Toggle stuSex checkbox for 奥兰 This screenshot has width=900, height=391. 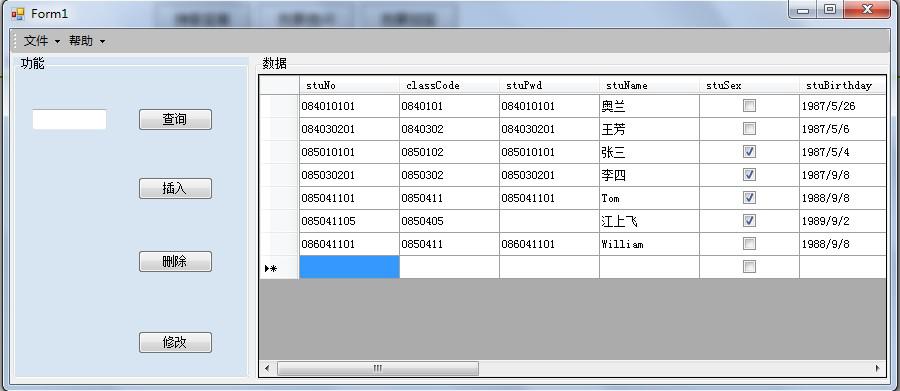click(749, 106)
